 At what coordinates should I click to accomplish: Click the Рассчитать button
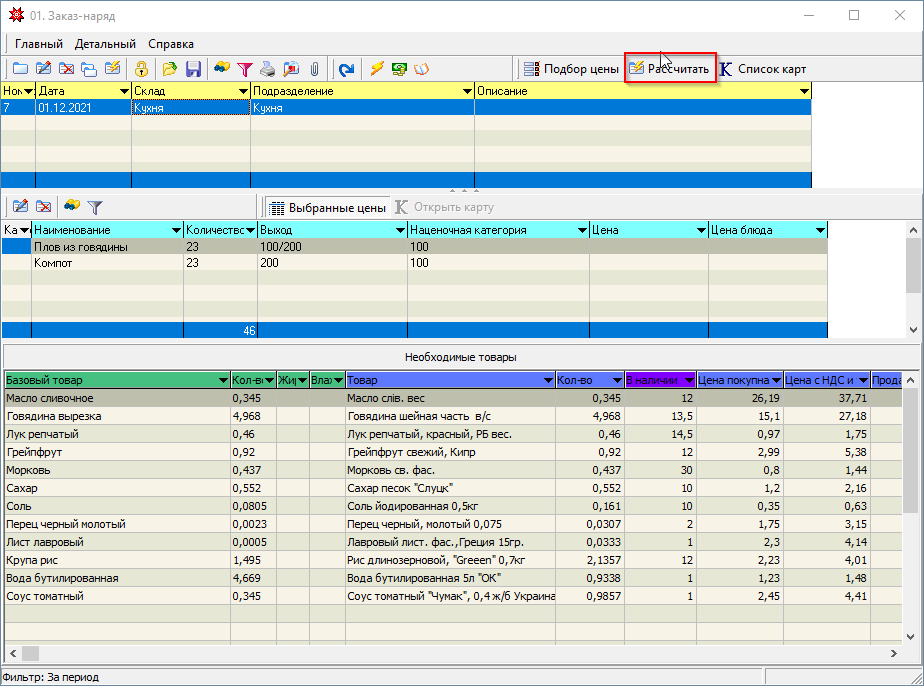tap(670, 69)
